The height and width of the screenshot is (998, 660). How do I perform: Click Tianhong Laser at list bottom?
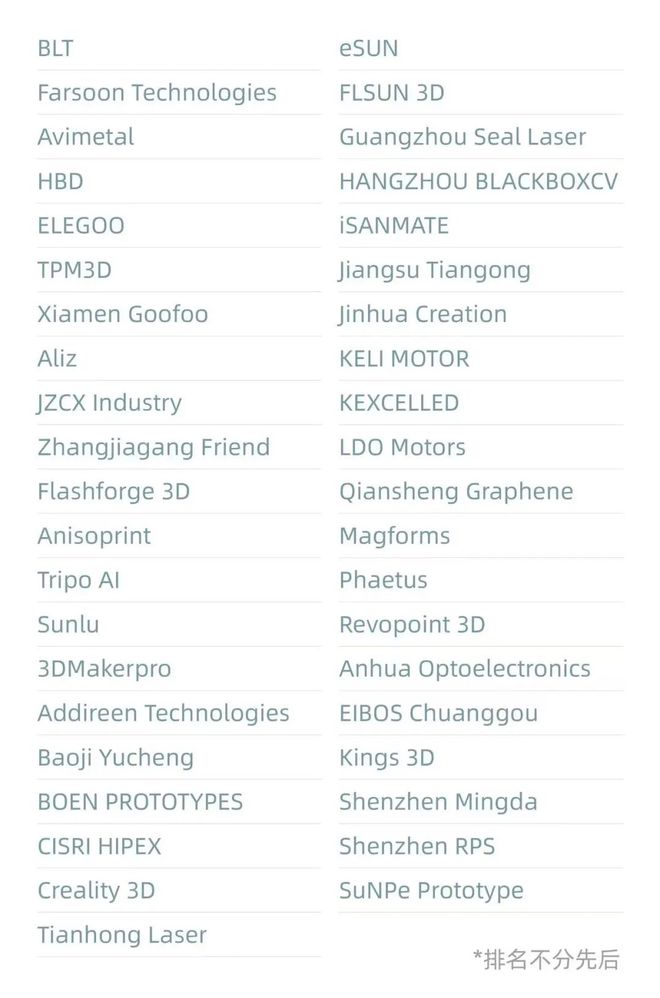[x=122, y=935]
